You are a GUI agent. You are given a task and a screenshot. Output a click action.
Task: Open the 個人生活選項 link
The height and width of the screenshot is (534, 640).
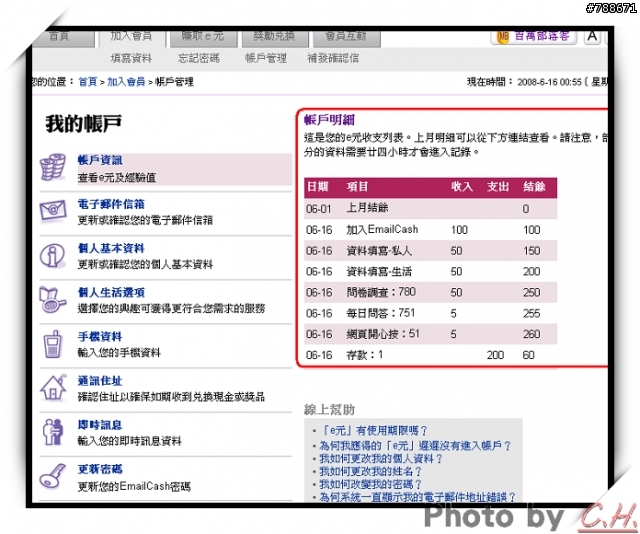pyautogui.click(x=111, y=293)
